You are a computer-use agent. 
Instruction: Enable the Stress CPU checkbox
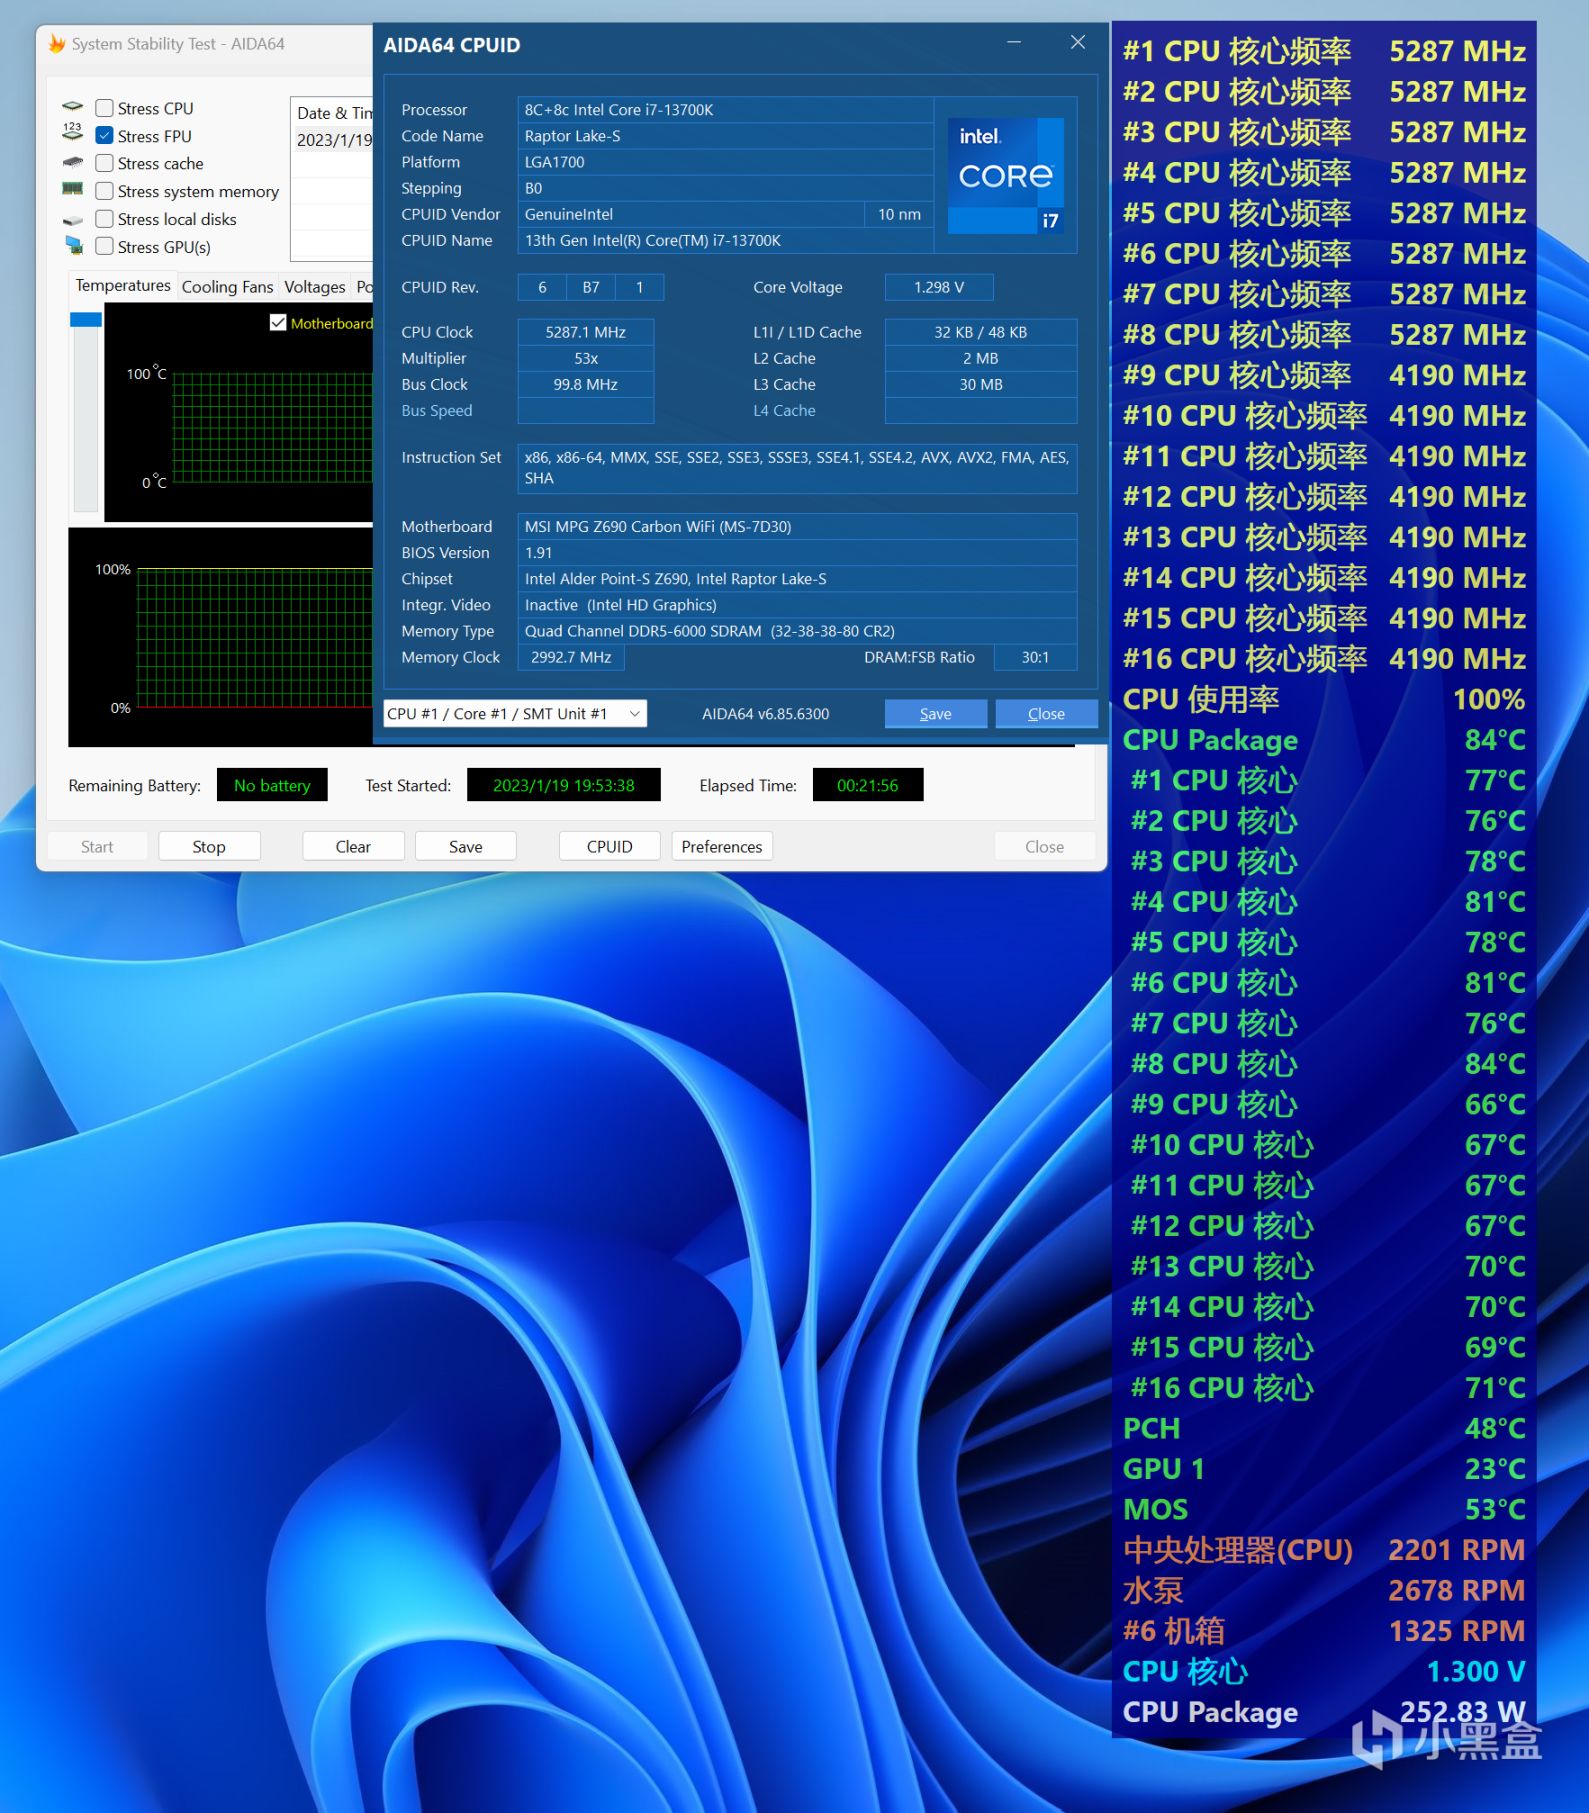[104, 108]
